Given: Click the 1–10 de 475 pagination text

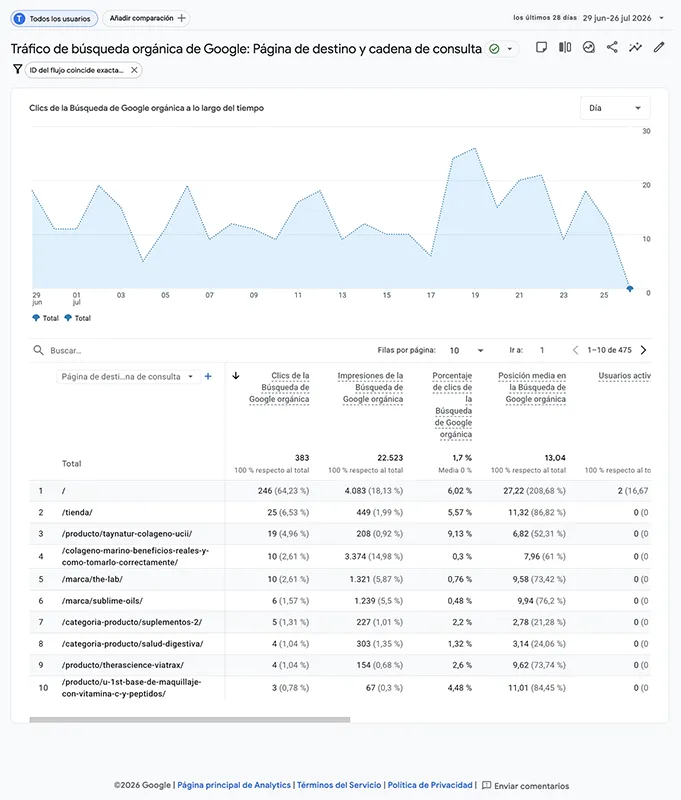Looking at the screenshot, I should tap(610, 350).
